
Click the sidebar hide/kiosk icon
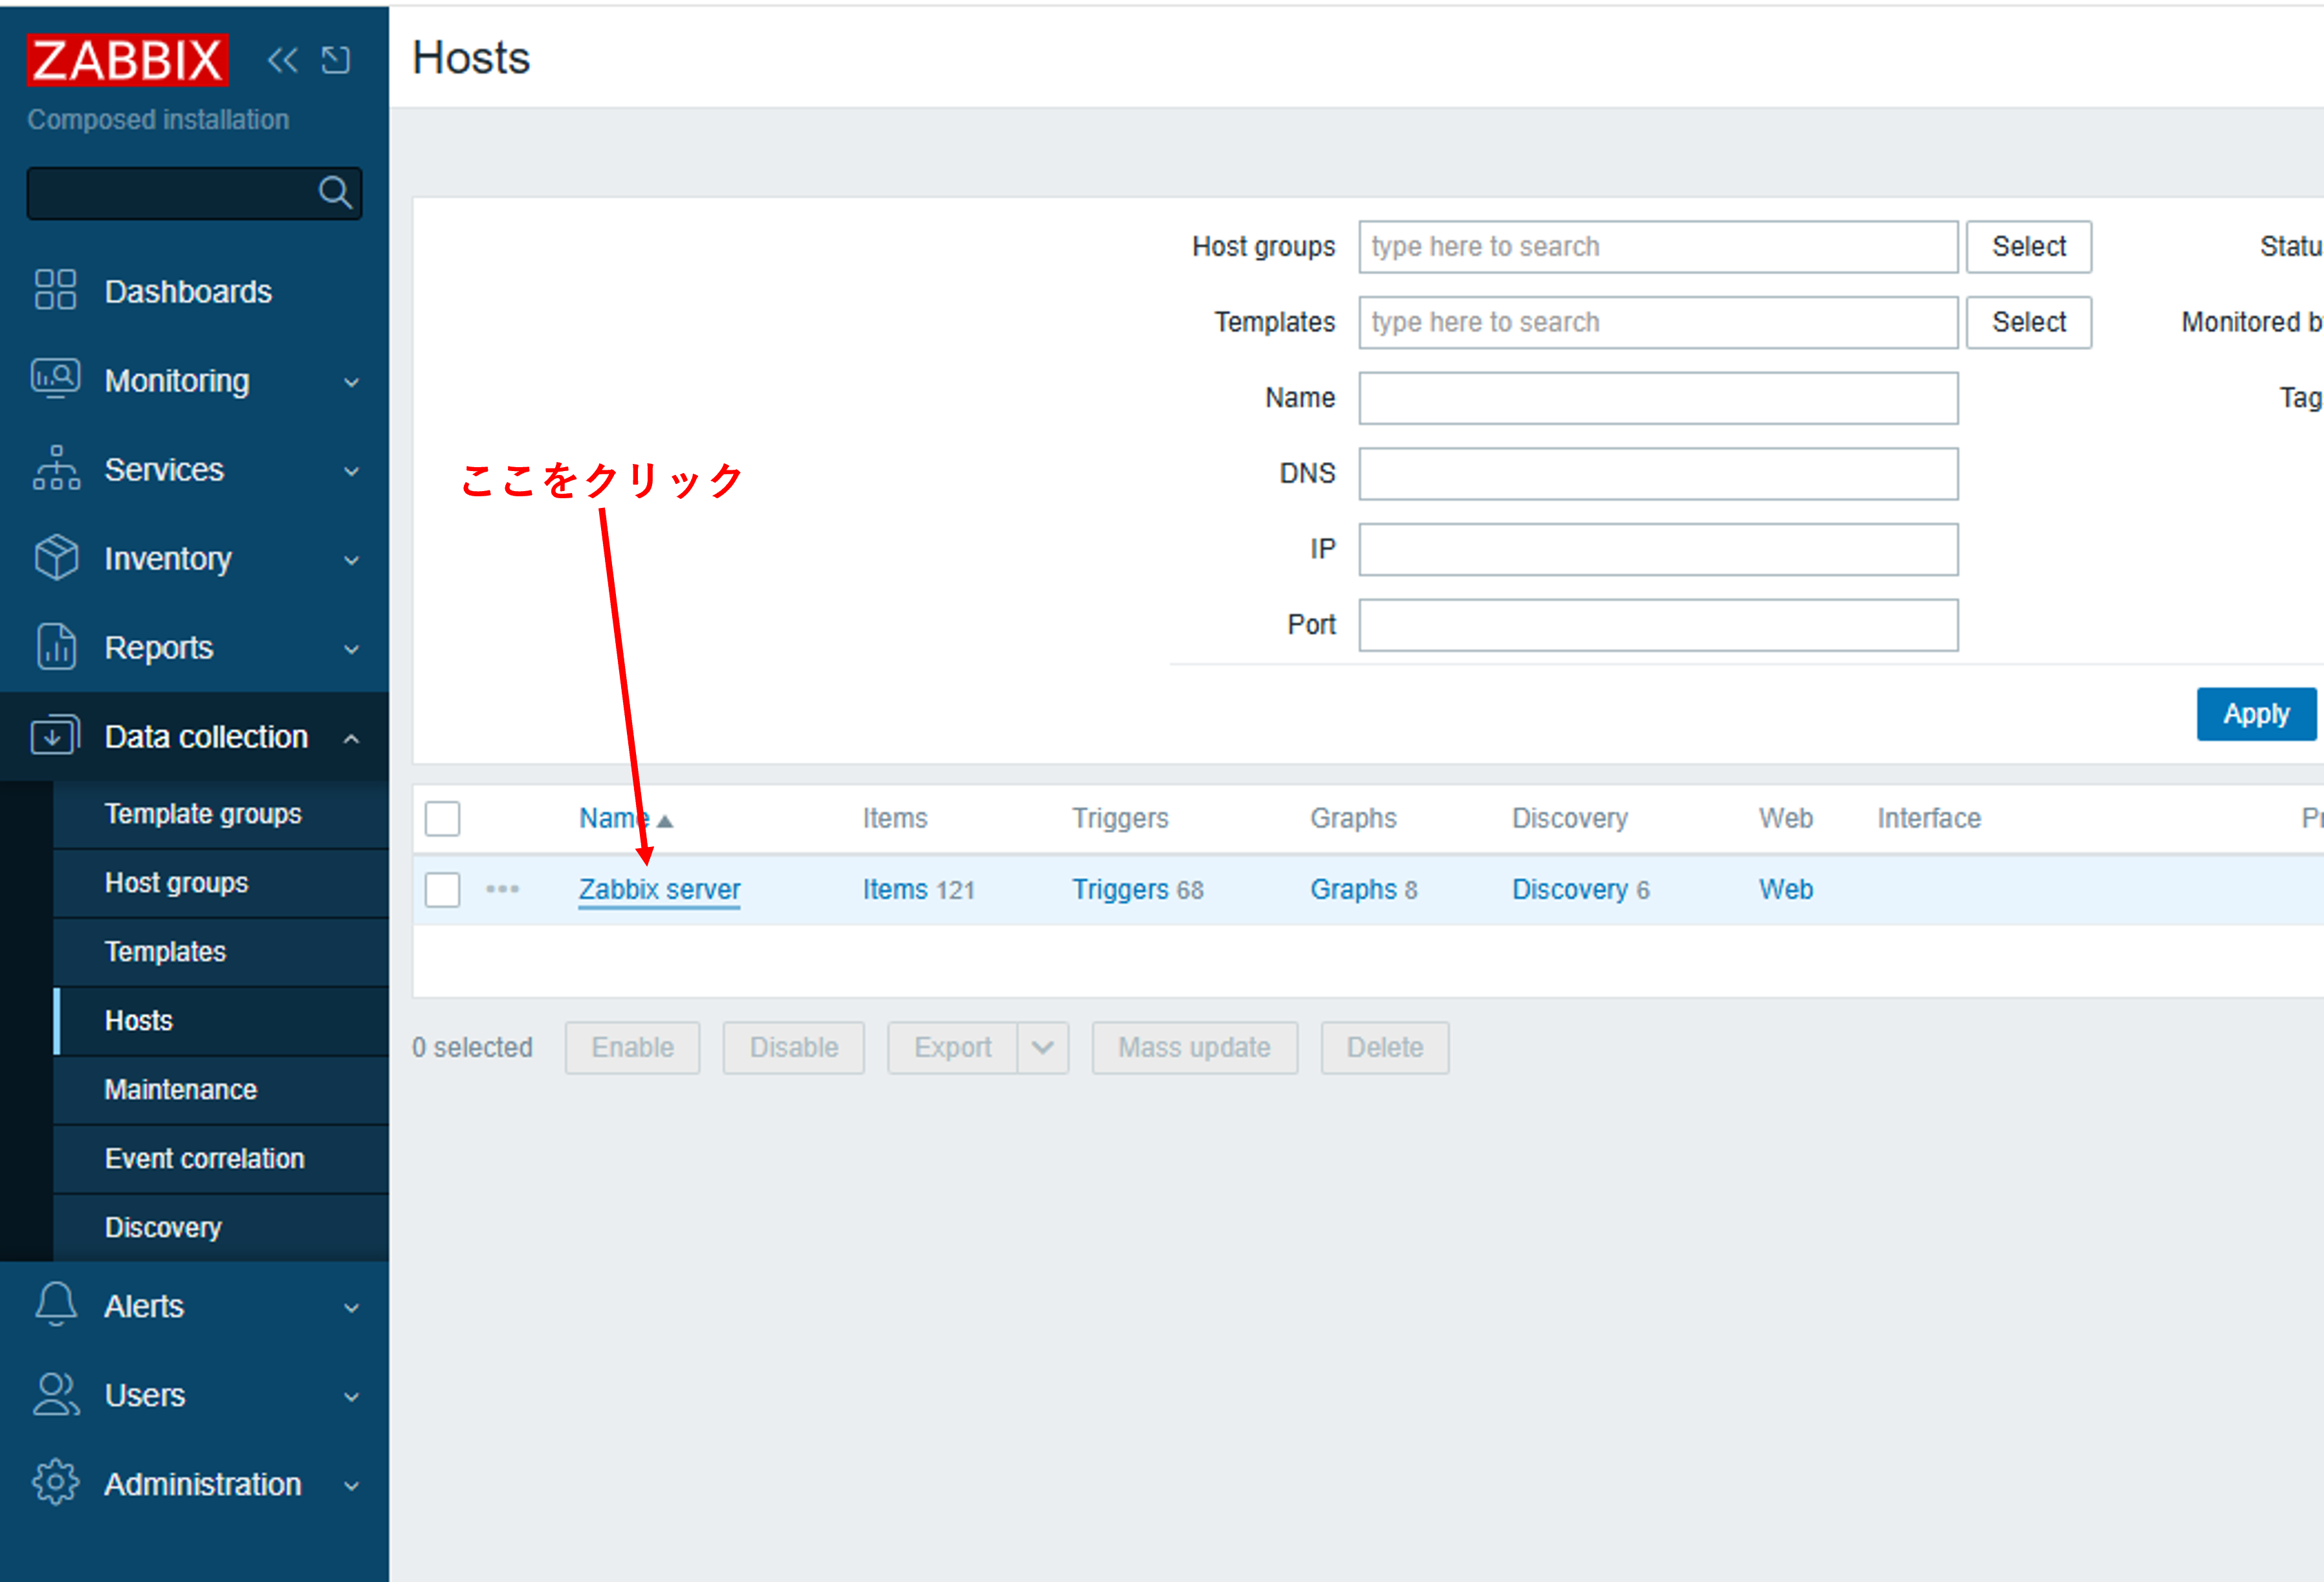(336, 60)
